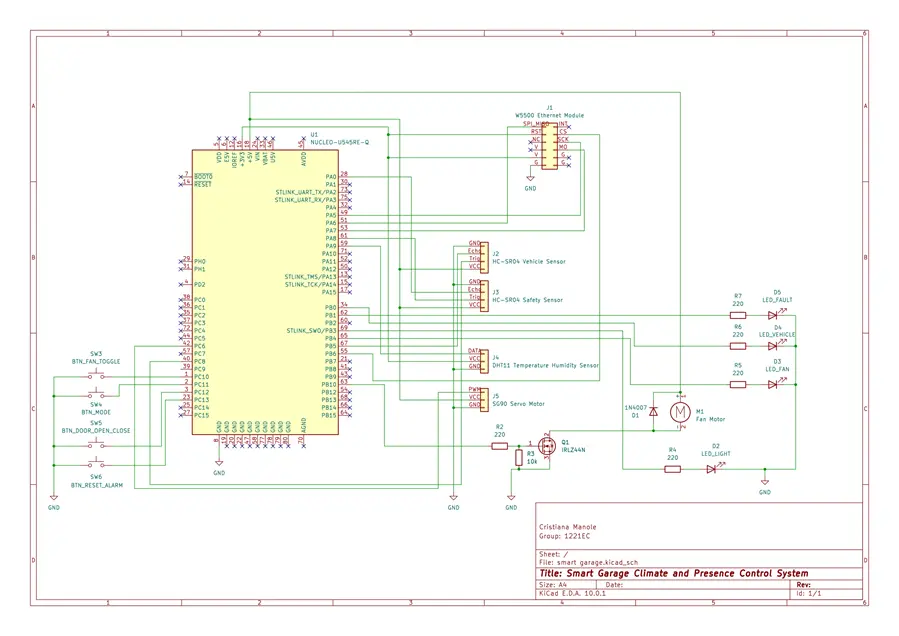899x636 pixels.
Task: Click the 'Id: 1/1' sheet number
Action: point(808,594)
